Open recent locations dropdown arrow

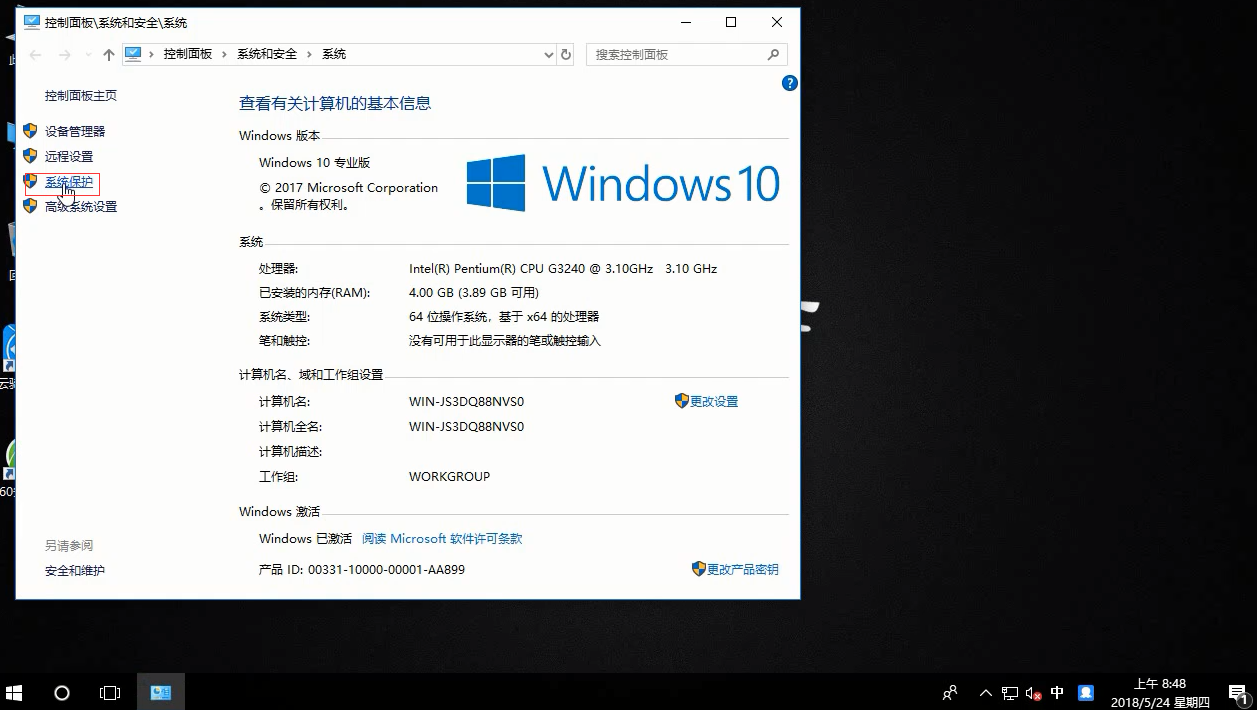coord(88,55)
